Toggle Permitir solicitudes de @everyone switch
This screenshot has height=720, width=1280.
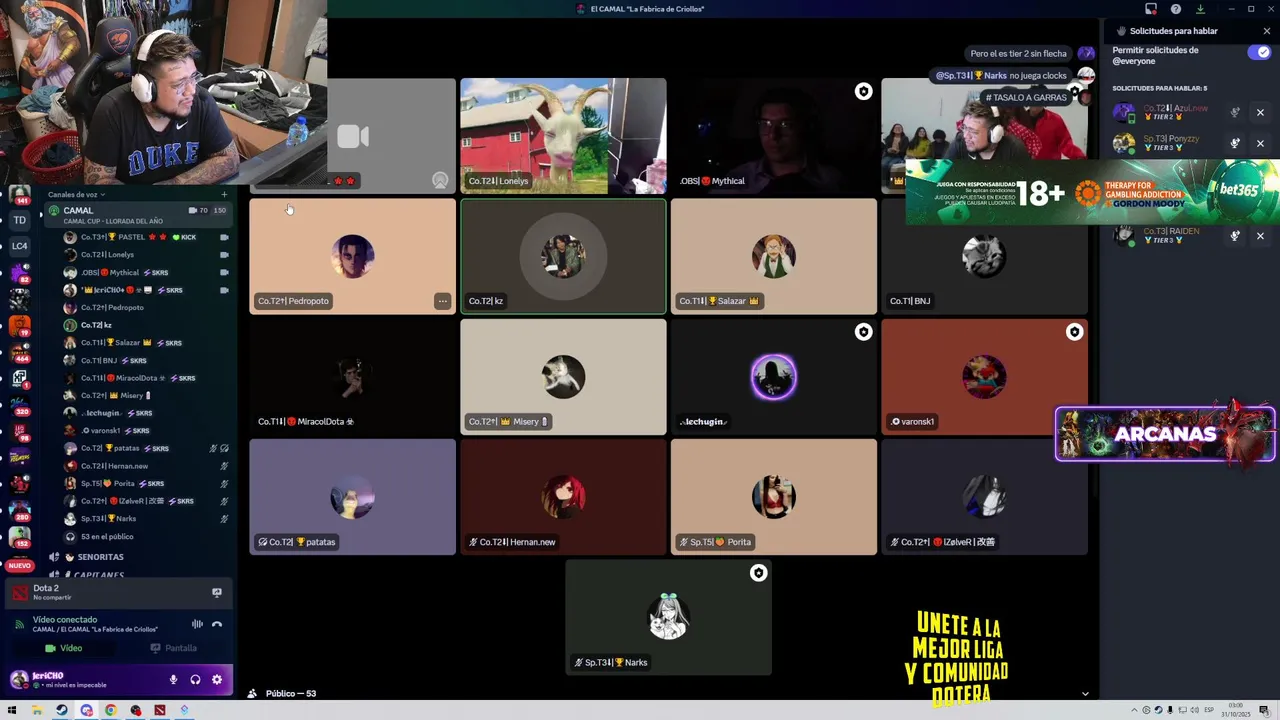pos(1259,52)
